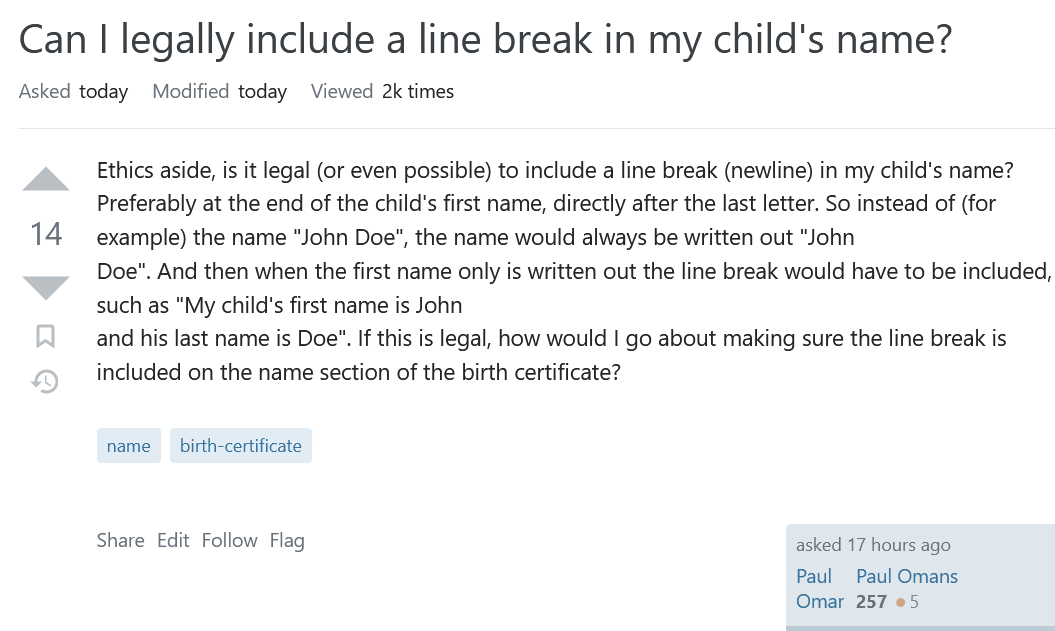Downvote the question with the down arrow

pos(46,287)
